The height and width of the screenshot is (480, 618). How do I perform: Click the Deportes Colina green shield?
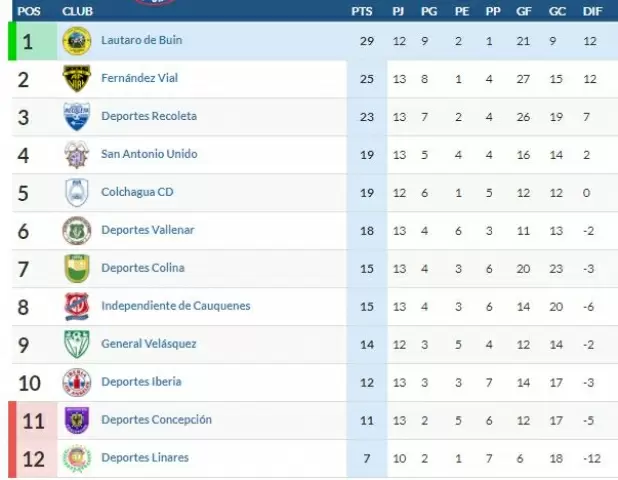click(77, 268)
